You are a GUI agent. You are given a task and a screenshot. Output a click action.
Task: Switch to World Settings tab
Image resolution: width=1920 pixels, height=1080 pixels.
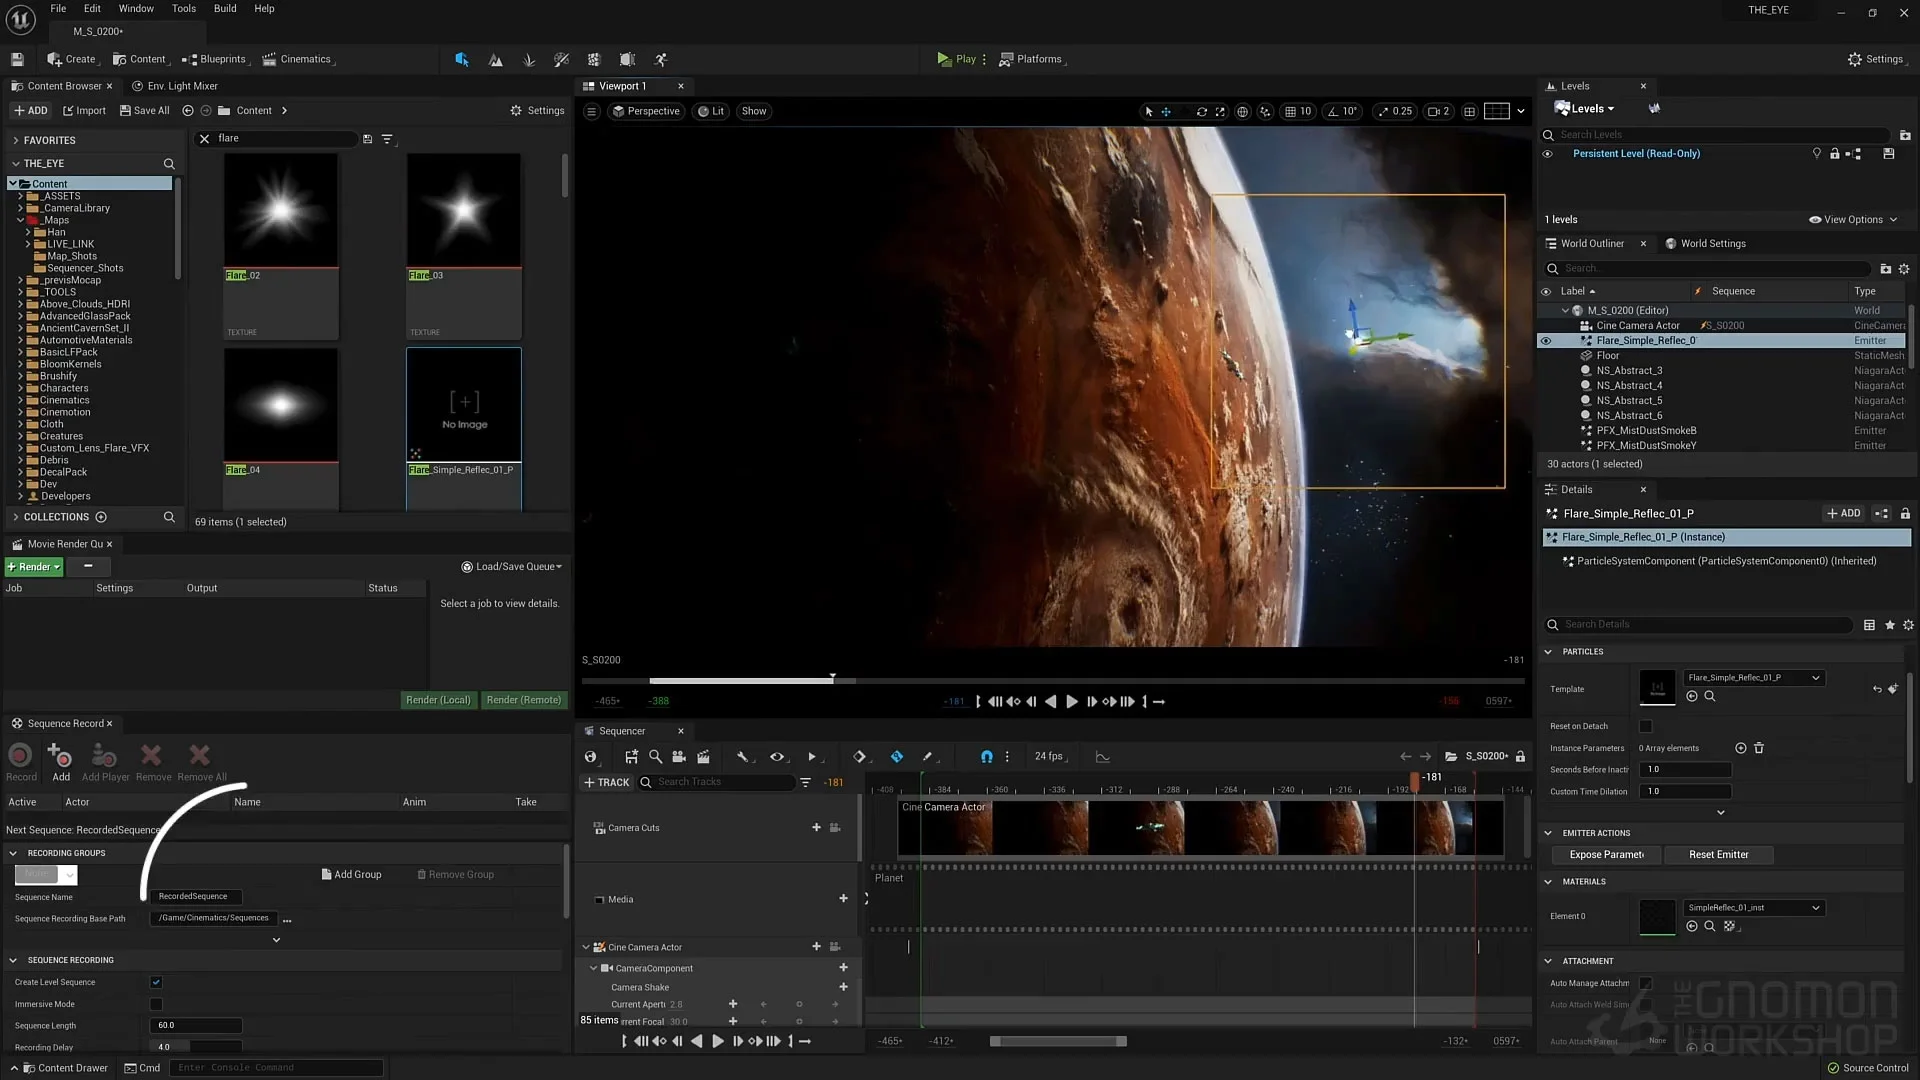(x=1705, y=244)
